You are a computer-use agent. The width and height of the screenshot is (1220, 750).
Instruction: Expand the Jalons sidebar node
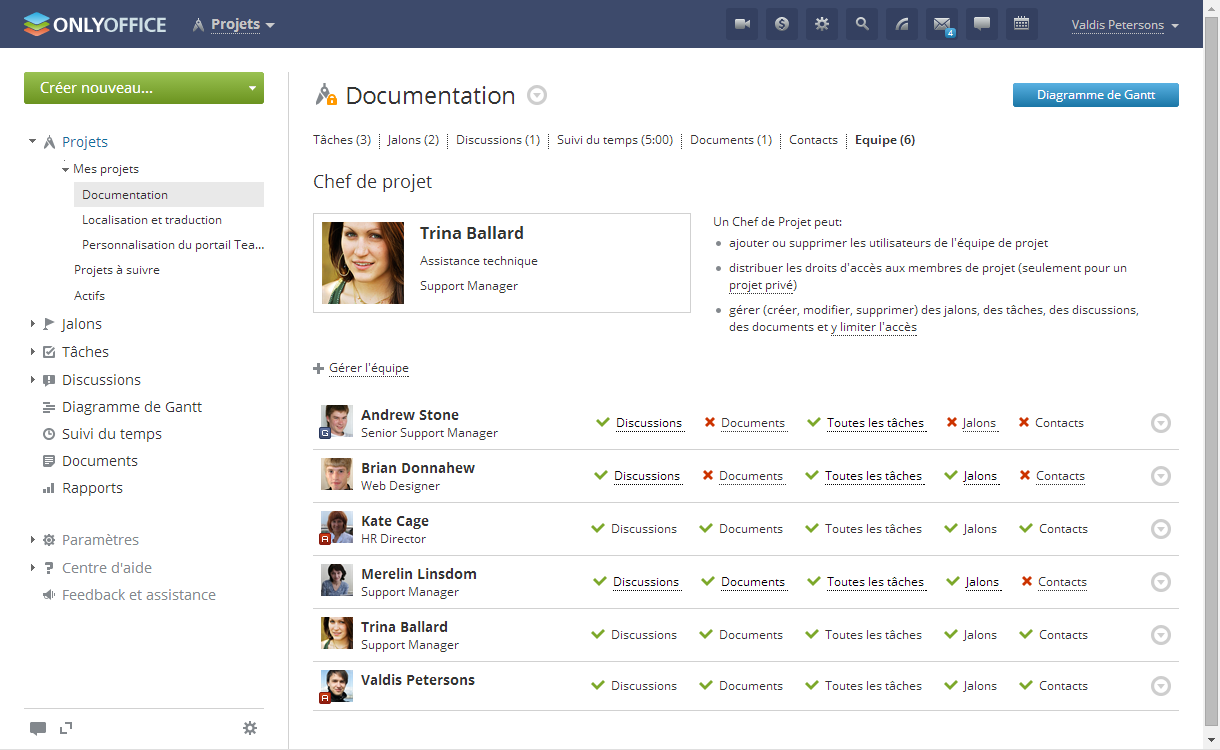(32, 324)
